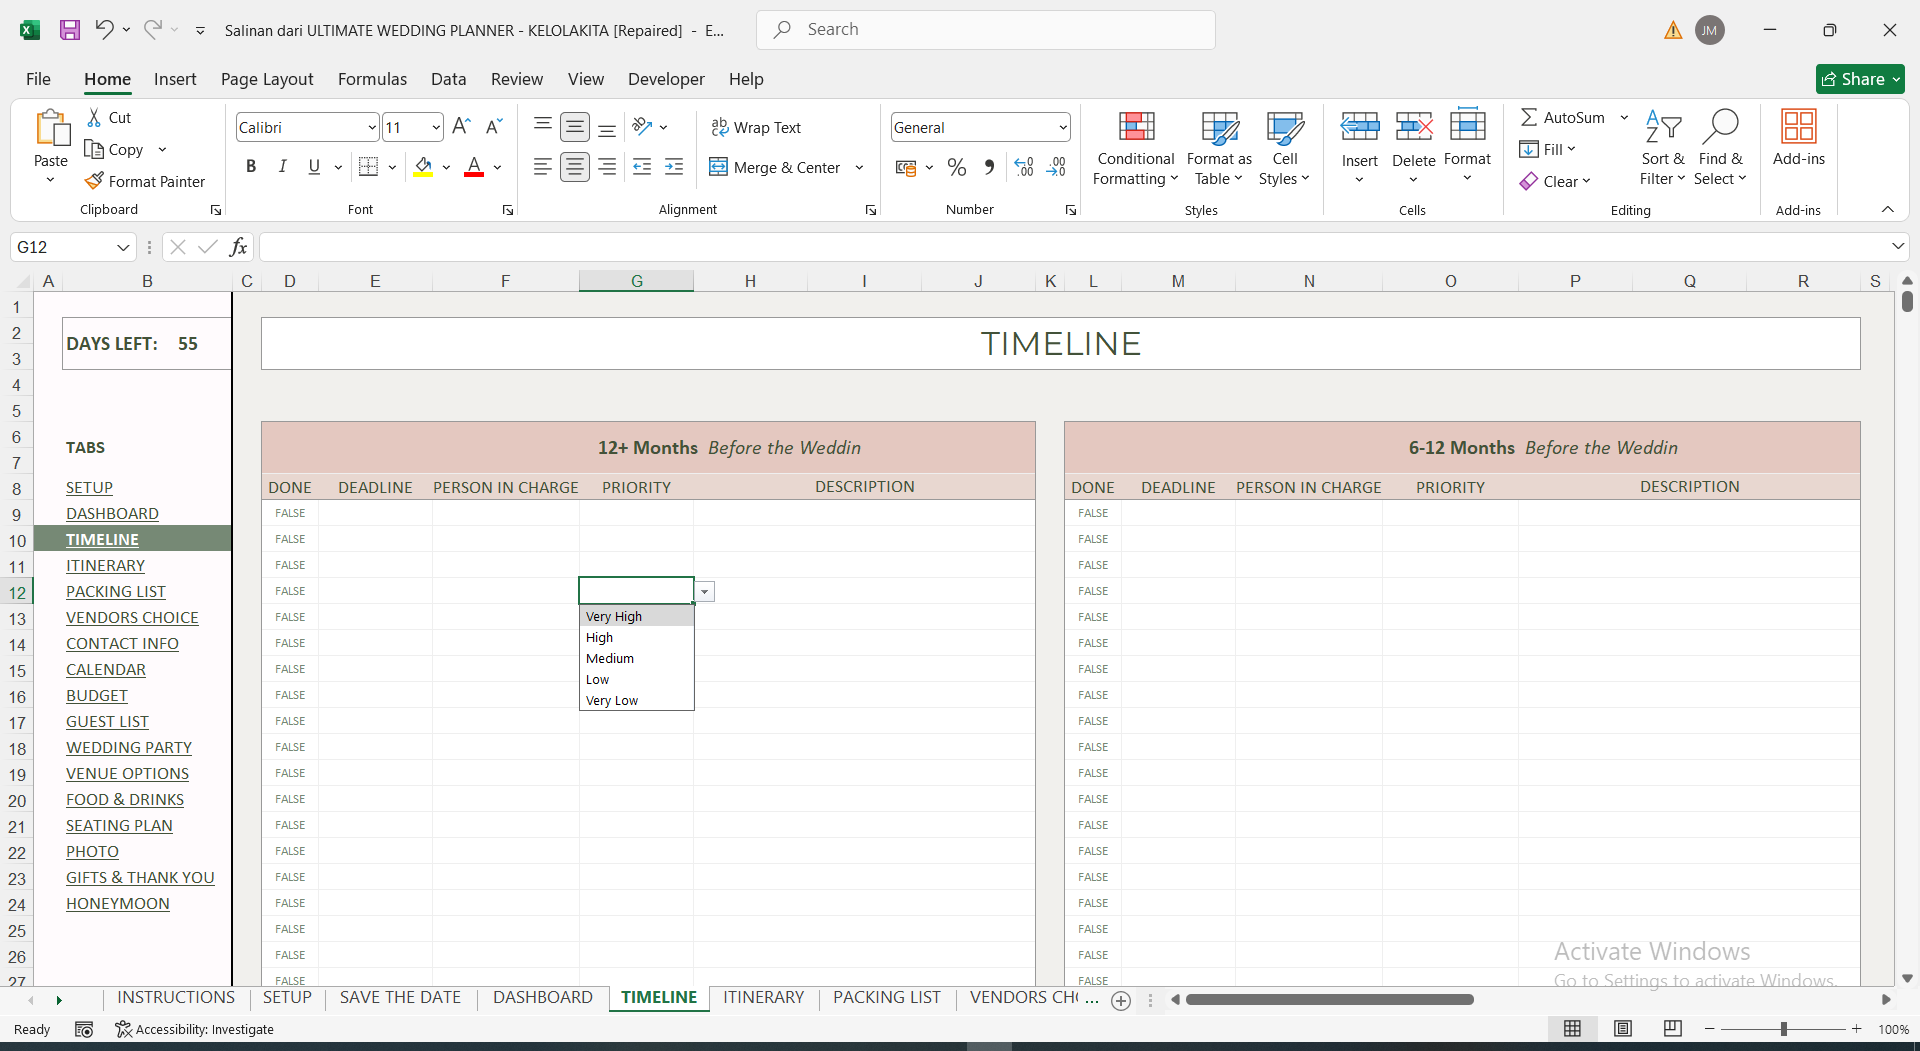
Task: Decrease the cell indent
Action: (642, 167)
